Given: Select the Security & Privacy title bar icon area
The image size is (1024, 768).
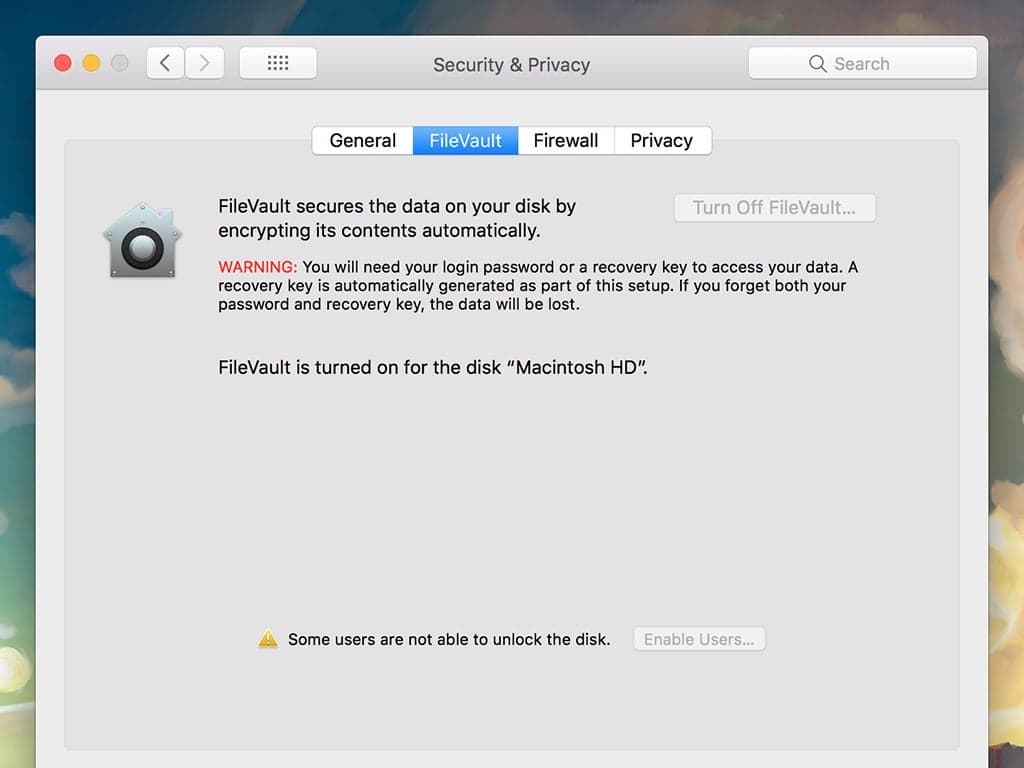Looking at the screenshot, I should [511, 64].
